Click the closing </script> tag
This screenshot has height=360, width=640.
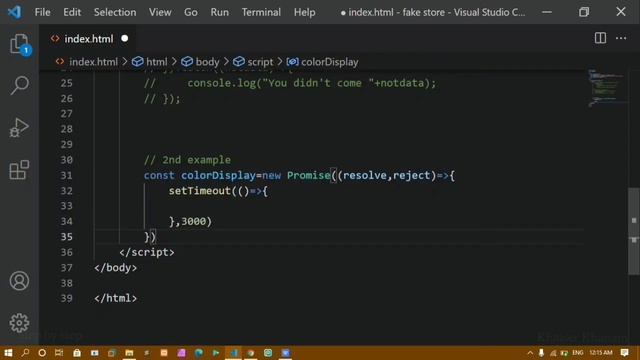tap(147, 252)
